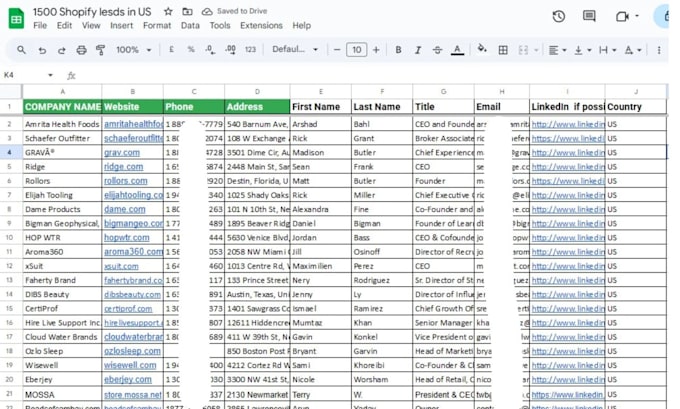Select the COMPANY NAME header cell
The width and height of the screenshot is (680, 409).
(62, 107)
